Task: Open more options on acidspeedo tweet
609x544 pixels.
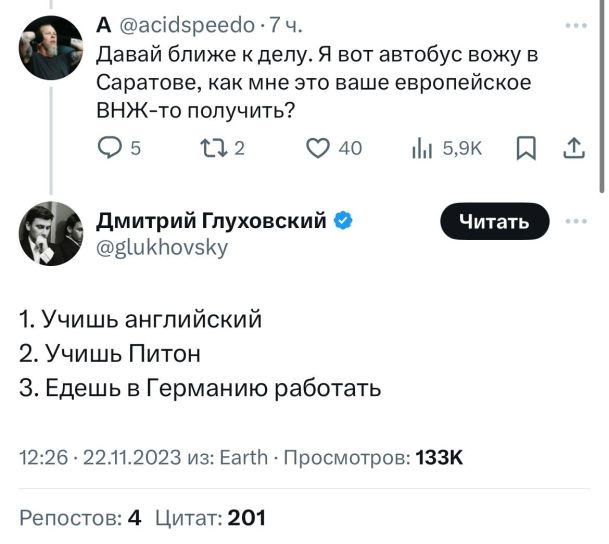Action: 572,26
